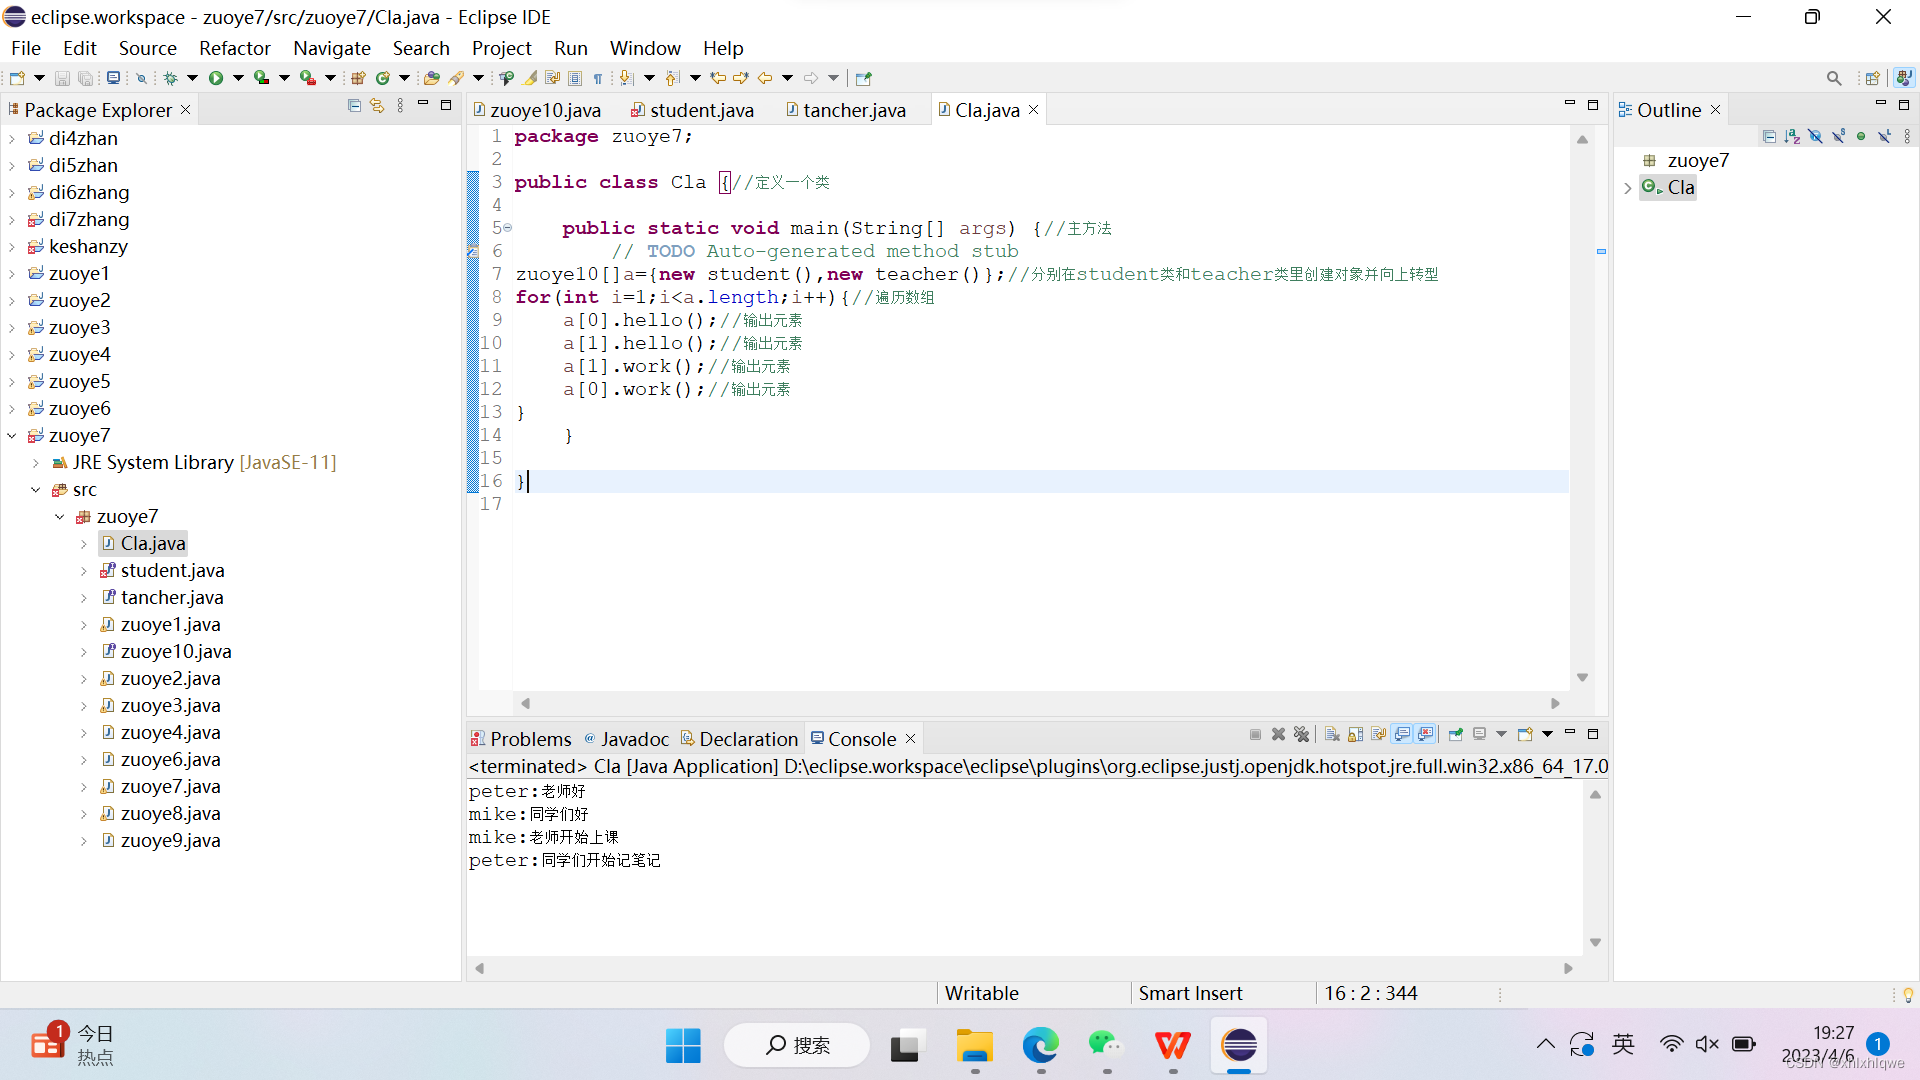Click the green Run button in toolbar
This screenshot has height=1080, width=1920.
click(x=215, y=78)
